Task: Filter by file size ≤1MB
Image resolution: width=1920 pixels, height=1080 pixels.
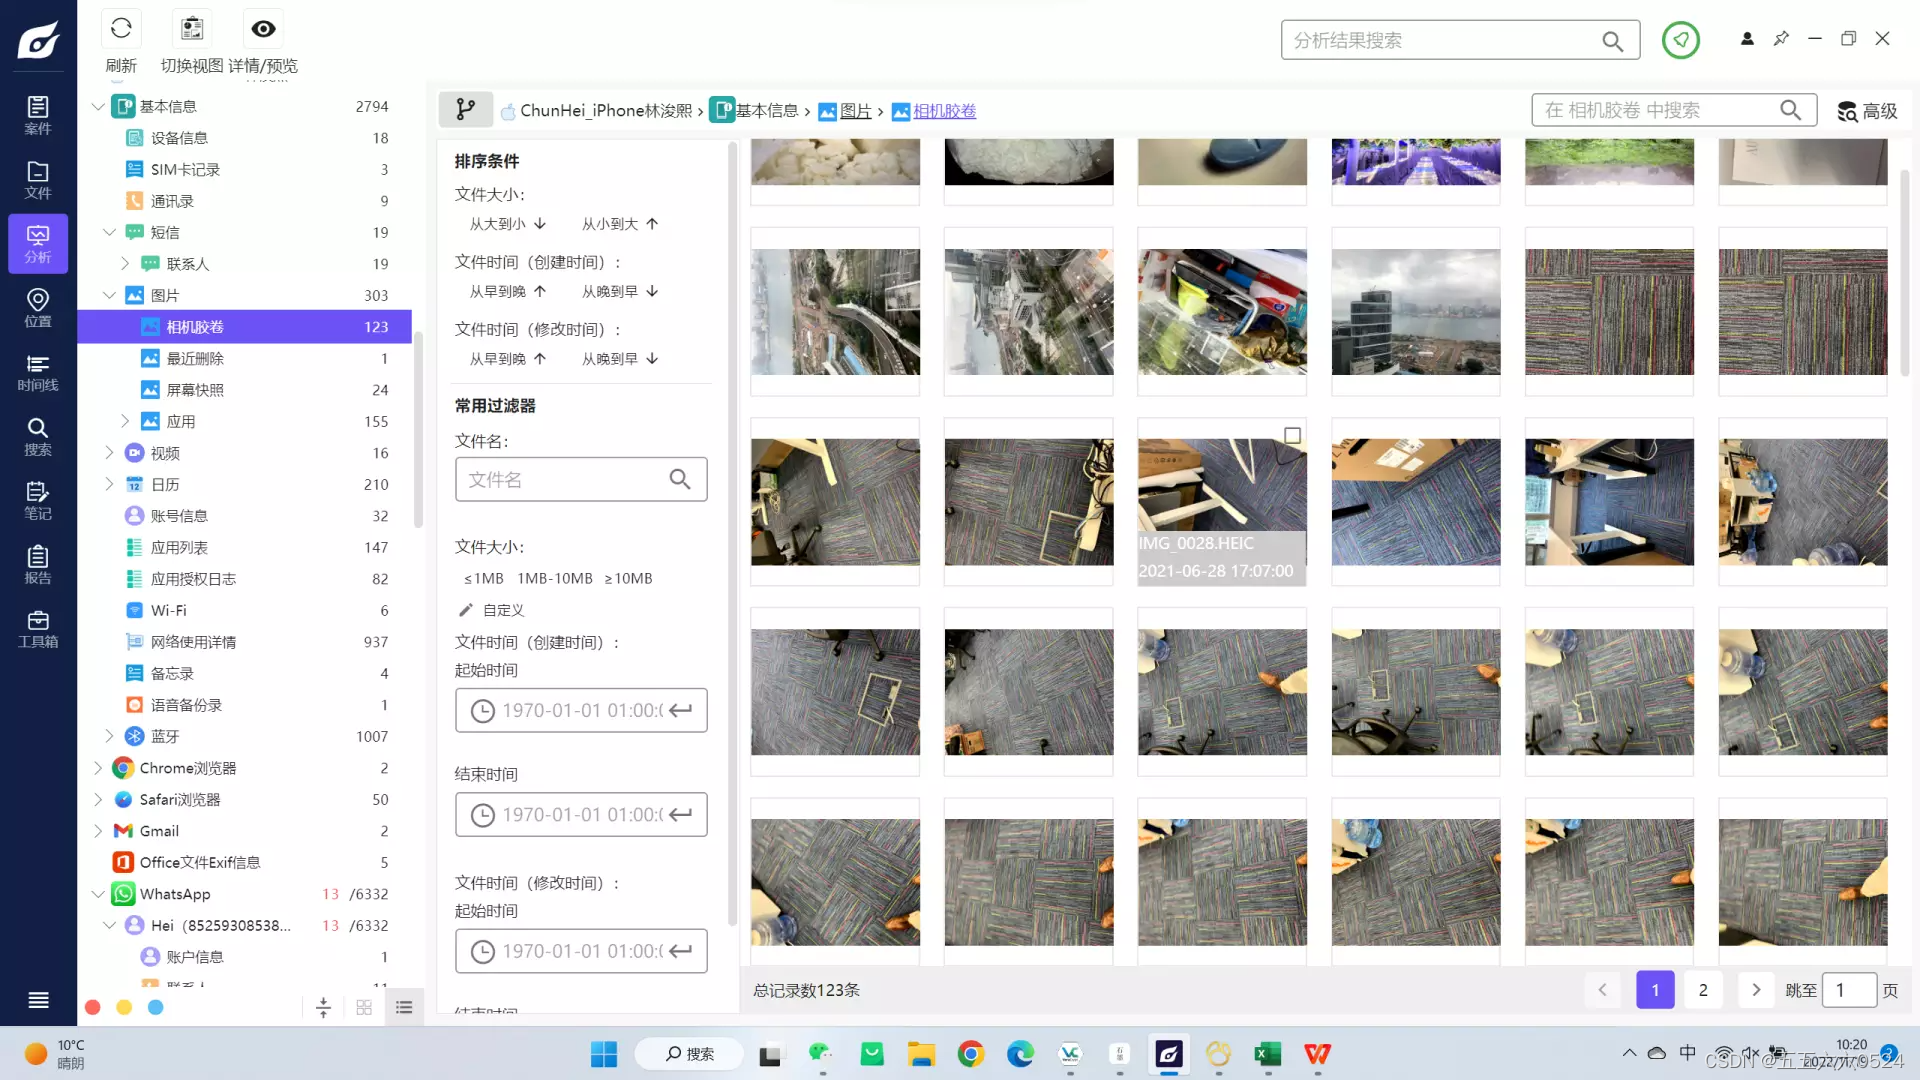Action: (x=483, y=579)
